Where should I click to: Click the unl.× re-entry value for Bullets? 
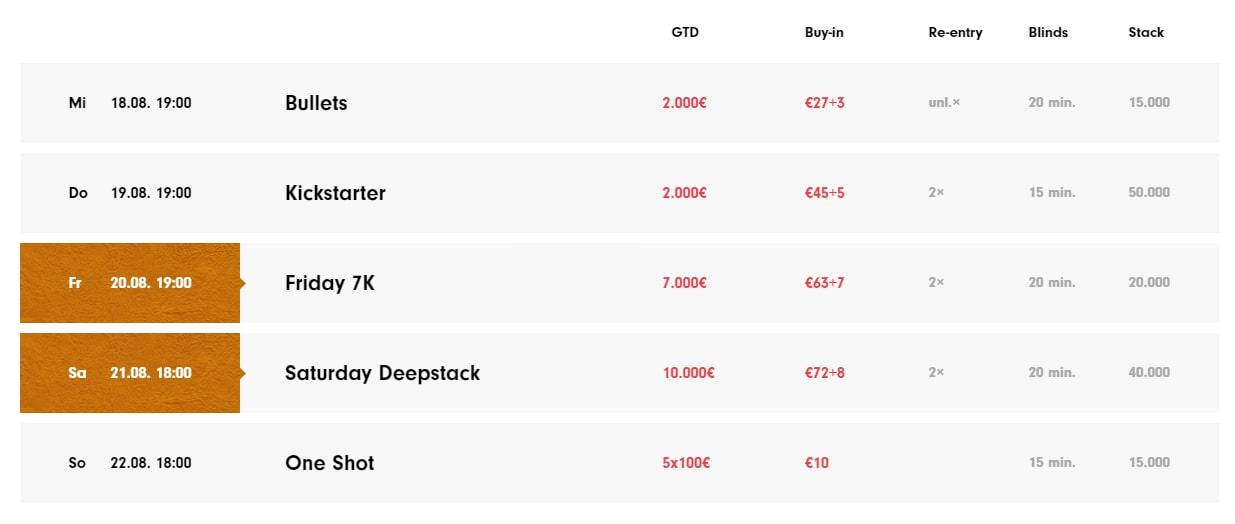click(944, 103)
